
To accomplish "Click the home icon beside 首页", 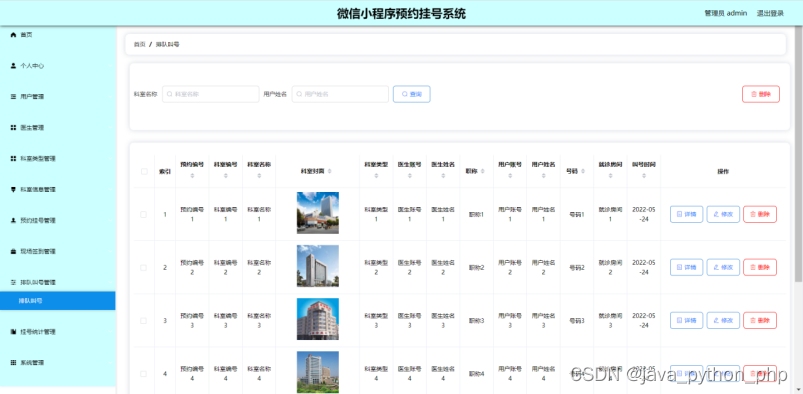I will [x=14, y=34].
